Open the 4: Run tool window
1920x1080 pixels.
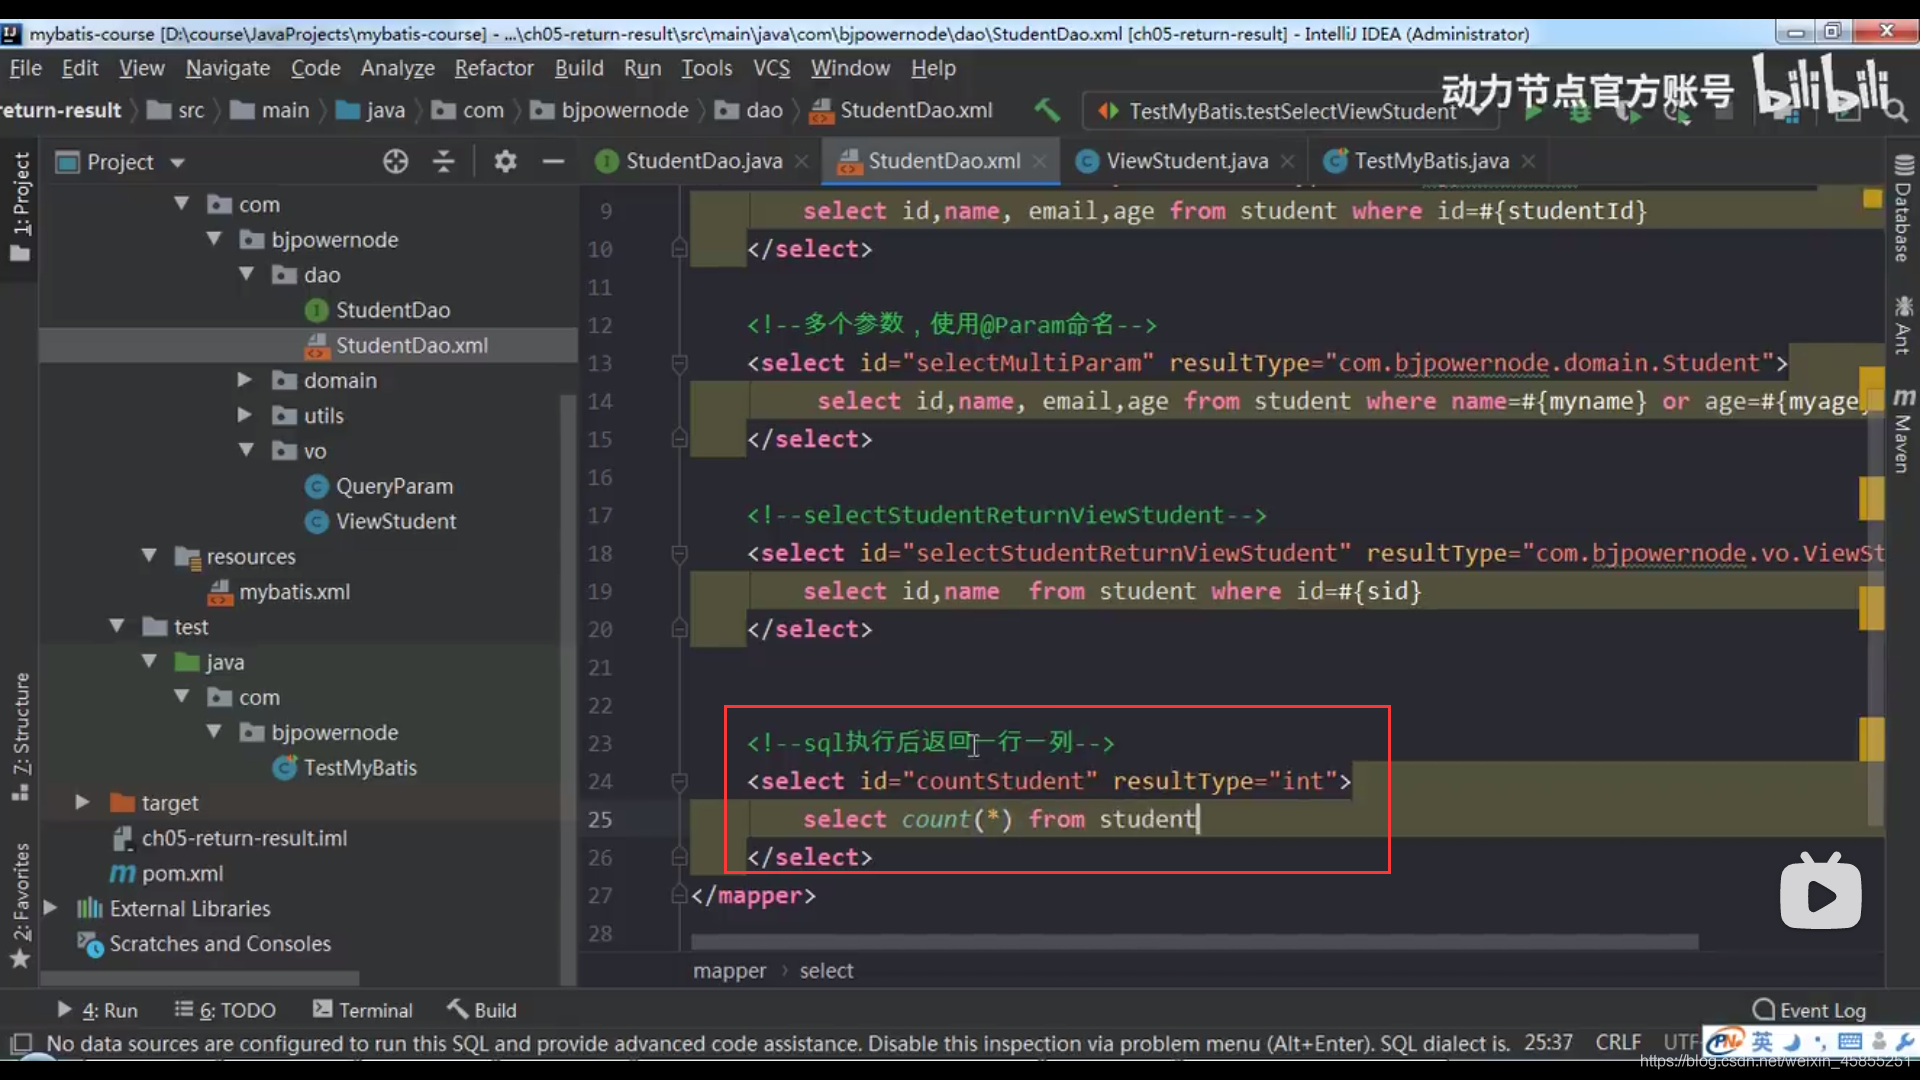(x=97, y=1010)
